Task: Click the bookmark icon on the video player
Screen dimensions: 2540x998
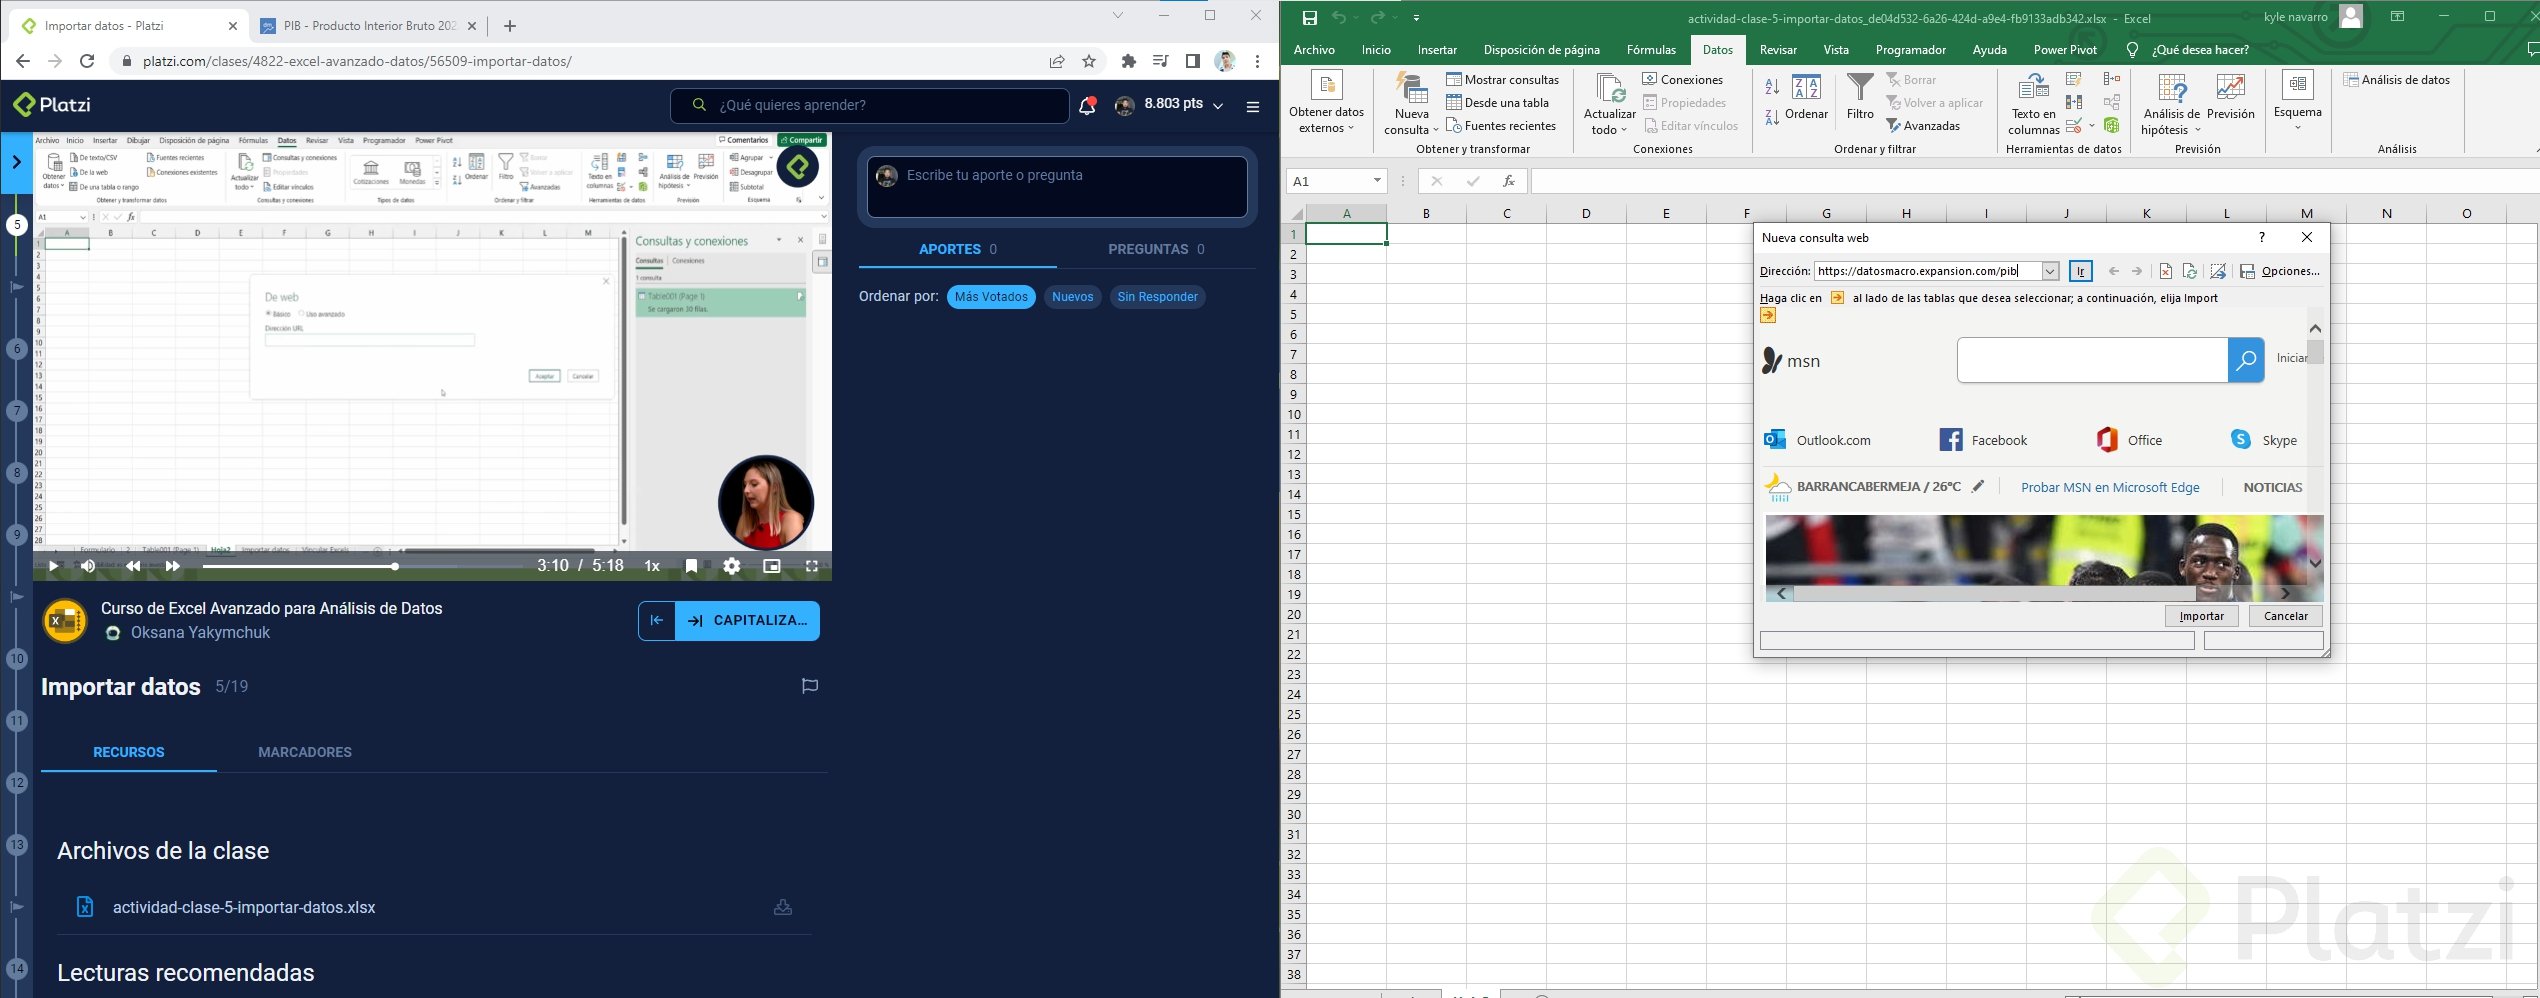Action: pos(691,566)
